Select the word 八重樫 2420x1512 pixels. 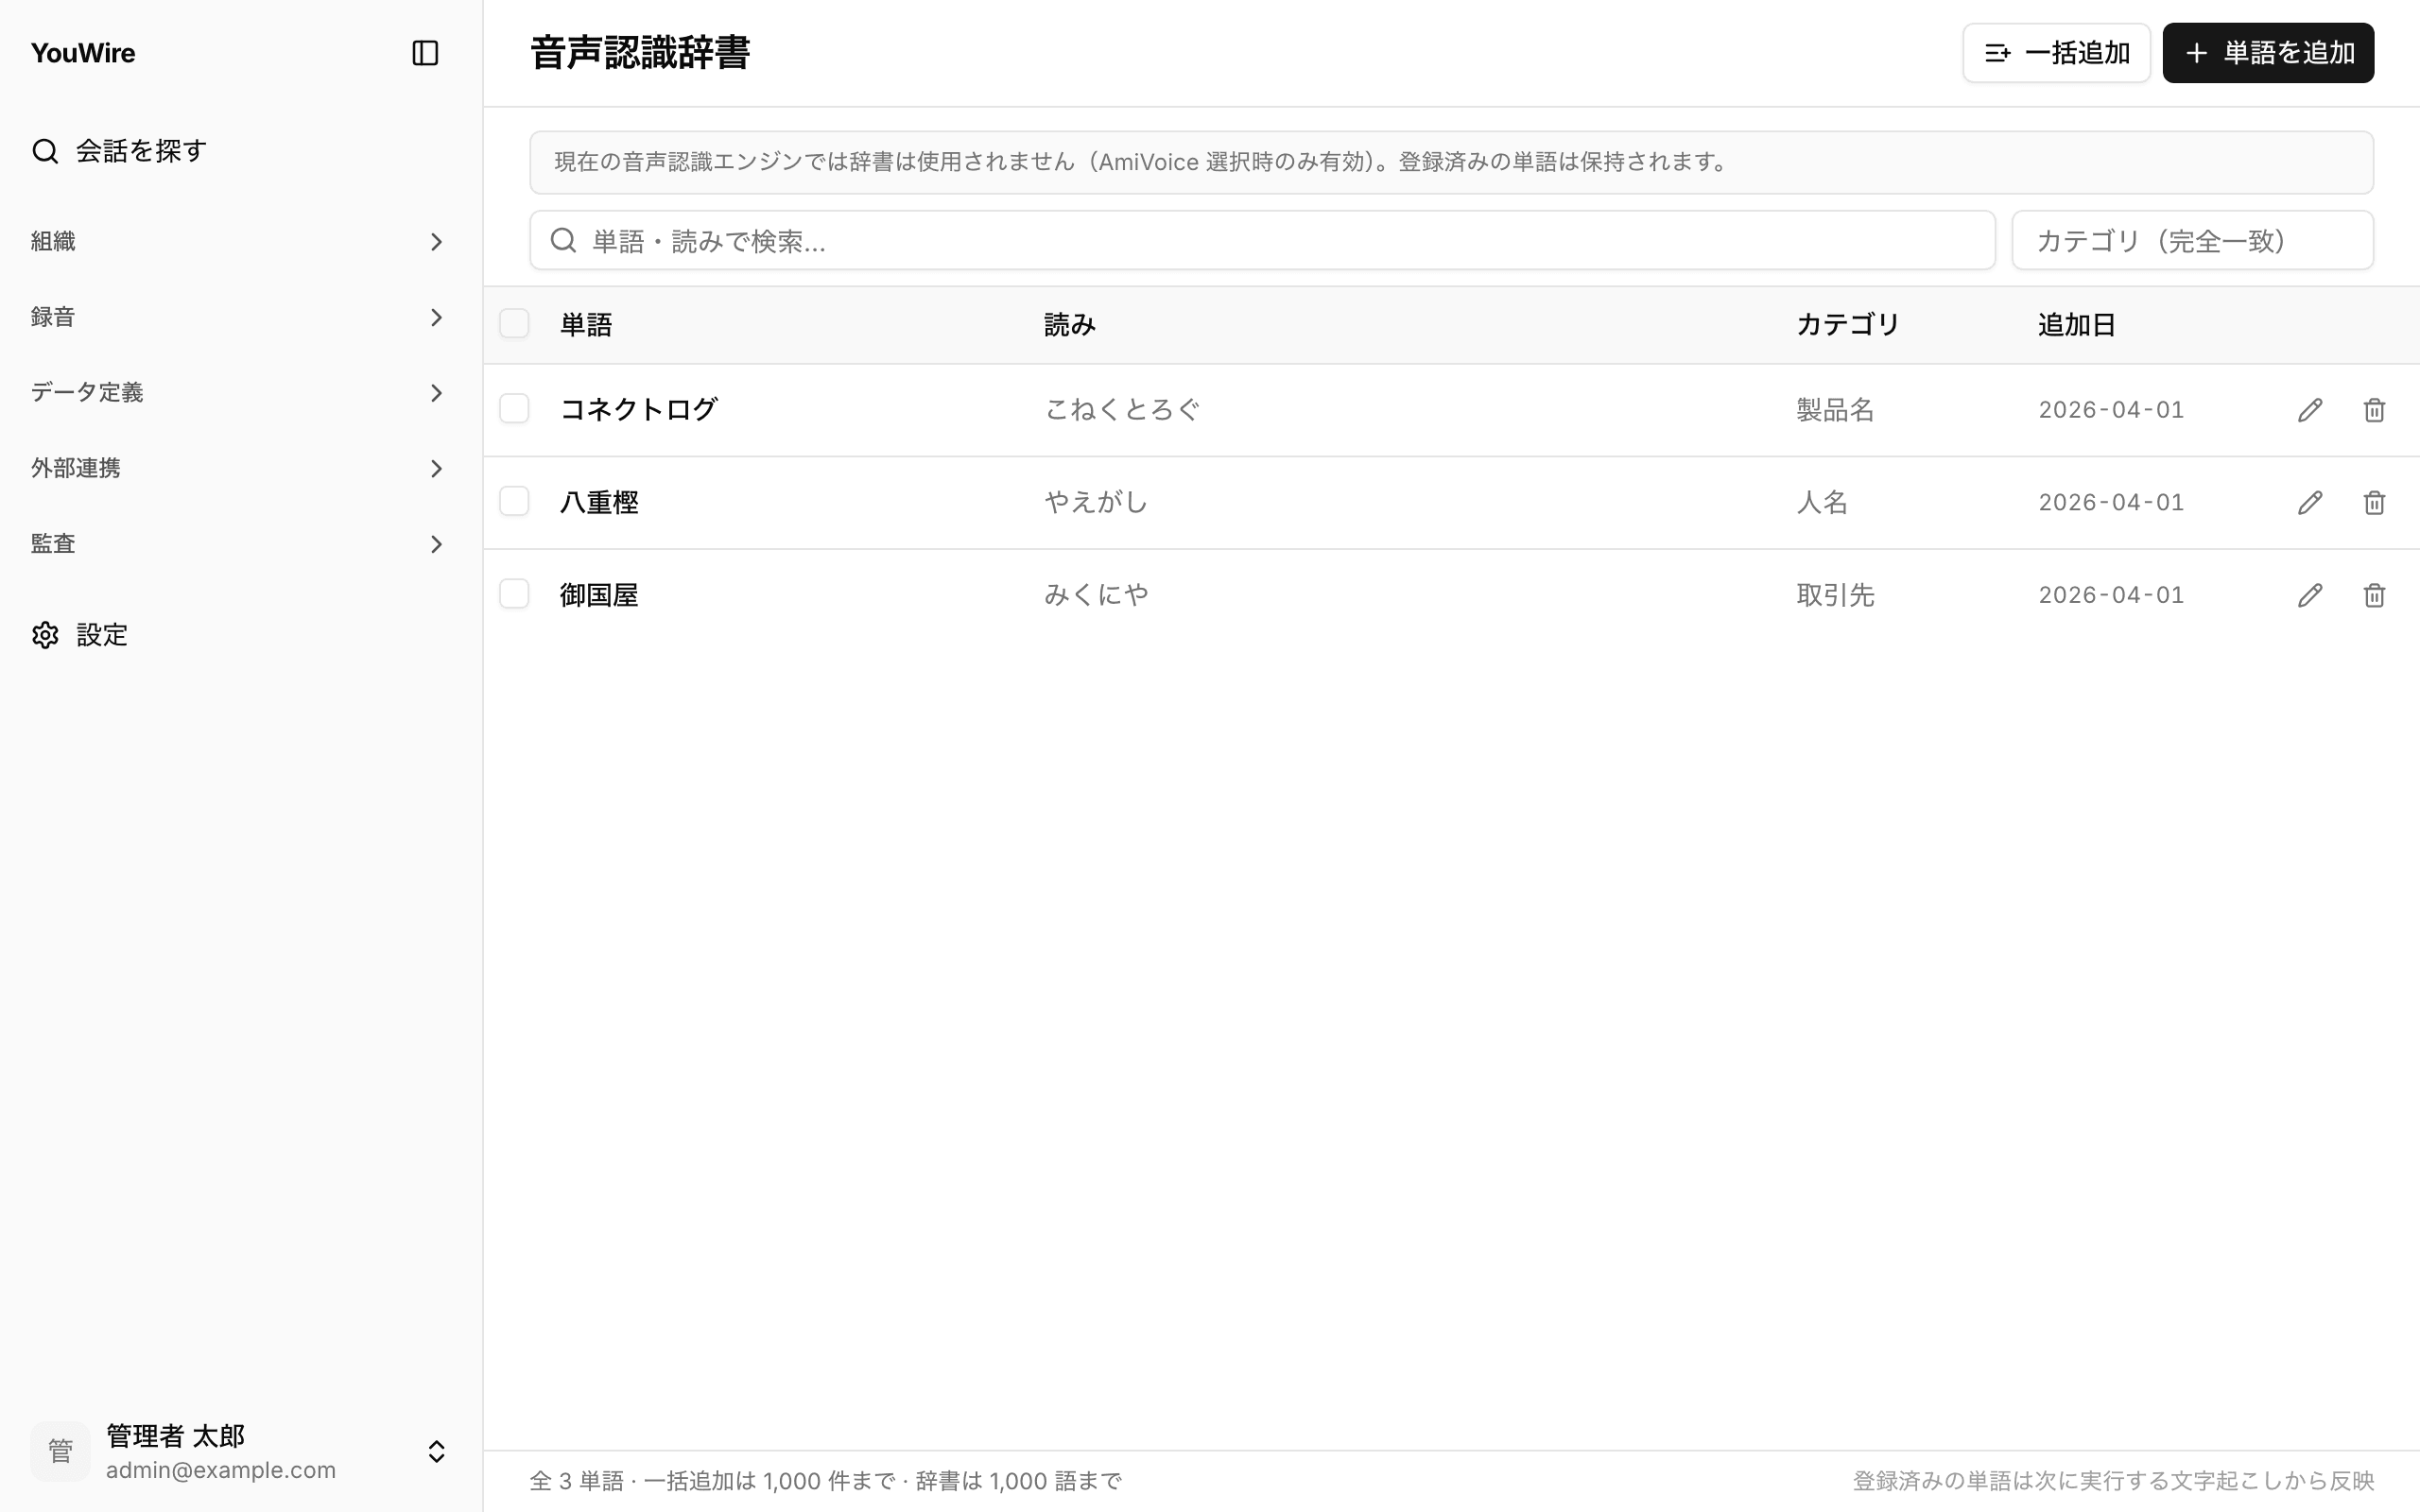click(x=599, y=502)
